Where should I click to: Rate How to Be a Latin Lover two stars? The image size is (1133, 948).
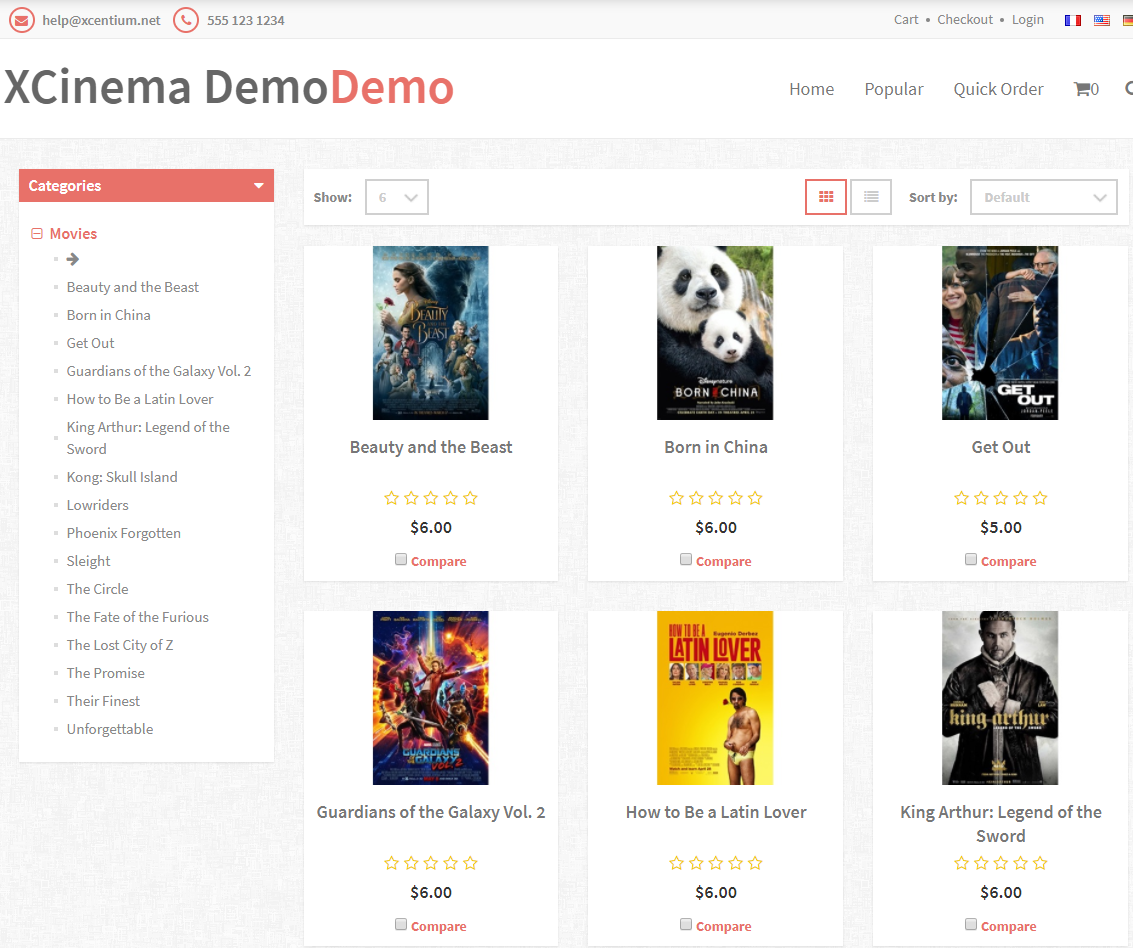click(x=696, y=863)
